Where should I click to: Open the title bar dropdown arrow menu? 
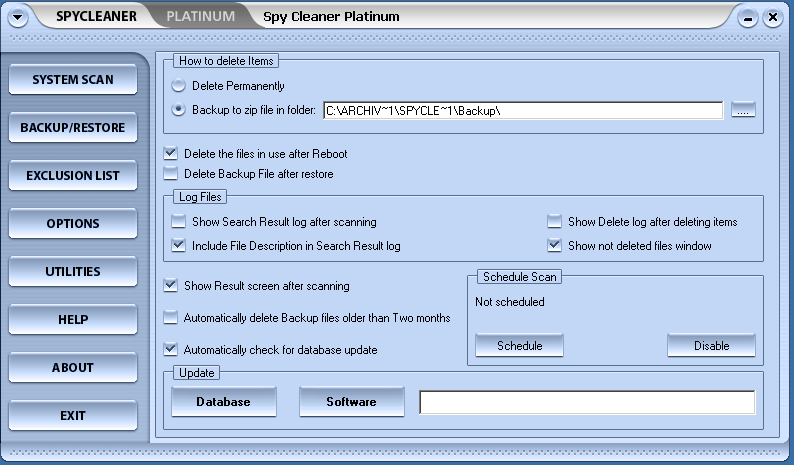[17, 18]
